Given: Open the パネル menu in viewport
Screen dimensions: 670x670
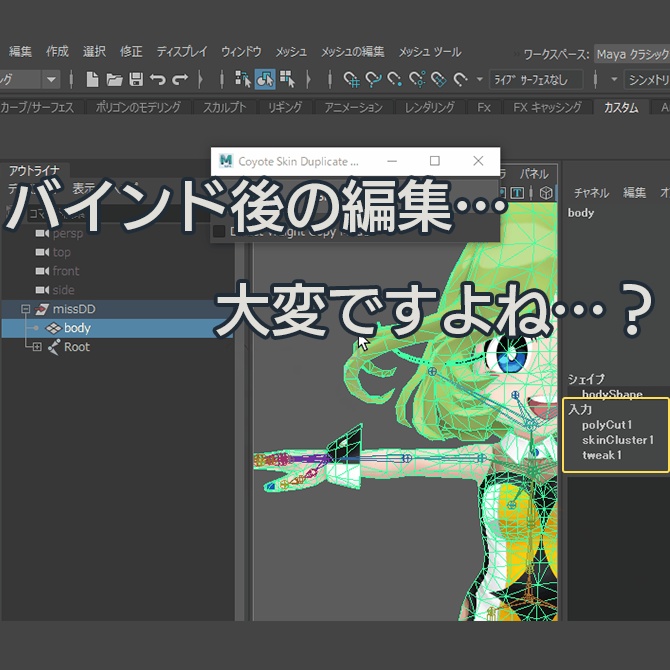Looking at the screenshot, I should click(x=534, y=173).
